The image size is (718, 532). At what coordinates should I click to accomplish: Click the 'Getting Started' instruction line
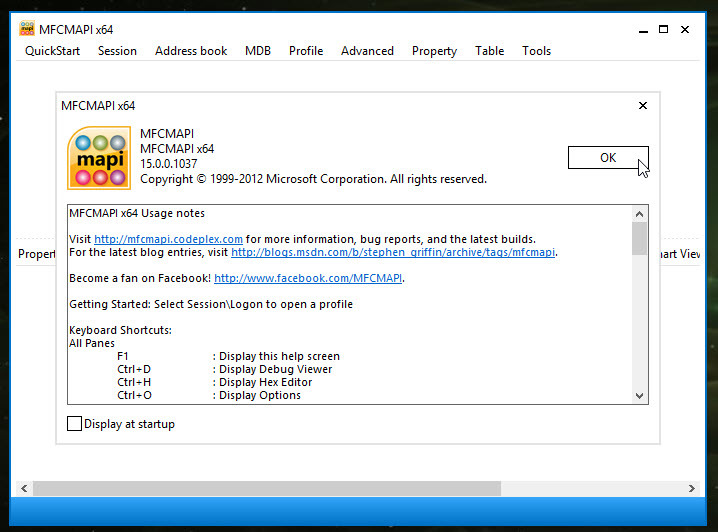click(x=211, y=304)
